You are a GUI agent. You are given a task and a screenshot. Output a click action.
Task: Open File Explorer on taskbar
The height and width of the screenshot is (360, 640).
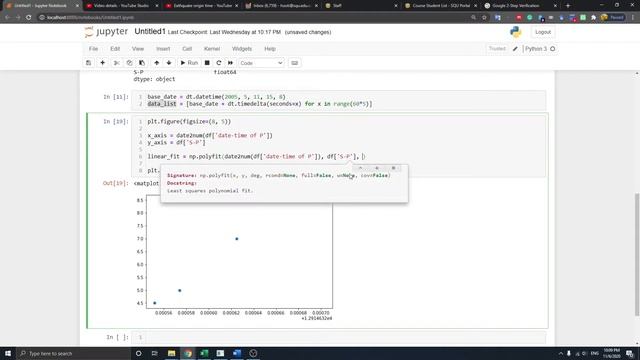(x=171, y=353)
